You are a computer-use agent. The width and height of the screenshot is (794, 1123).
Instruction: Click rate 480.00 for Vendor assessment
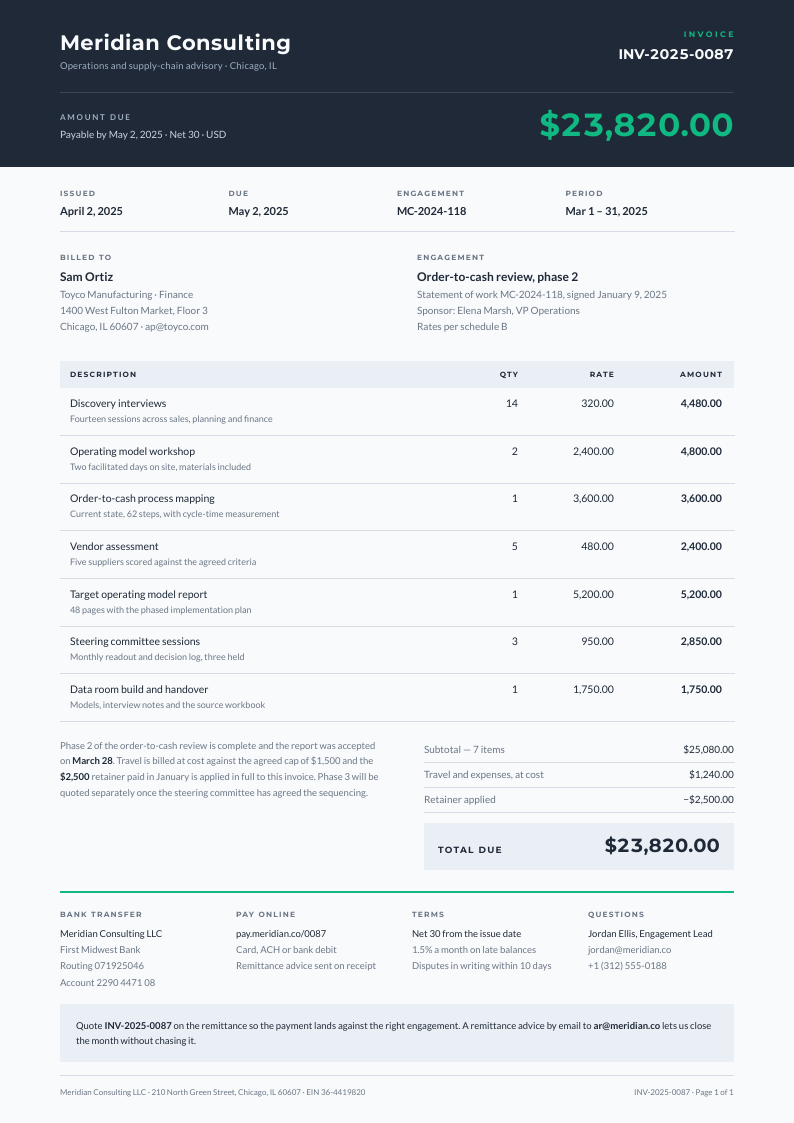tap(598, 546)
